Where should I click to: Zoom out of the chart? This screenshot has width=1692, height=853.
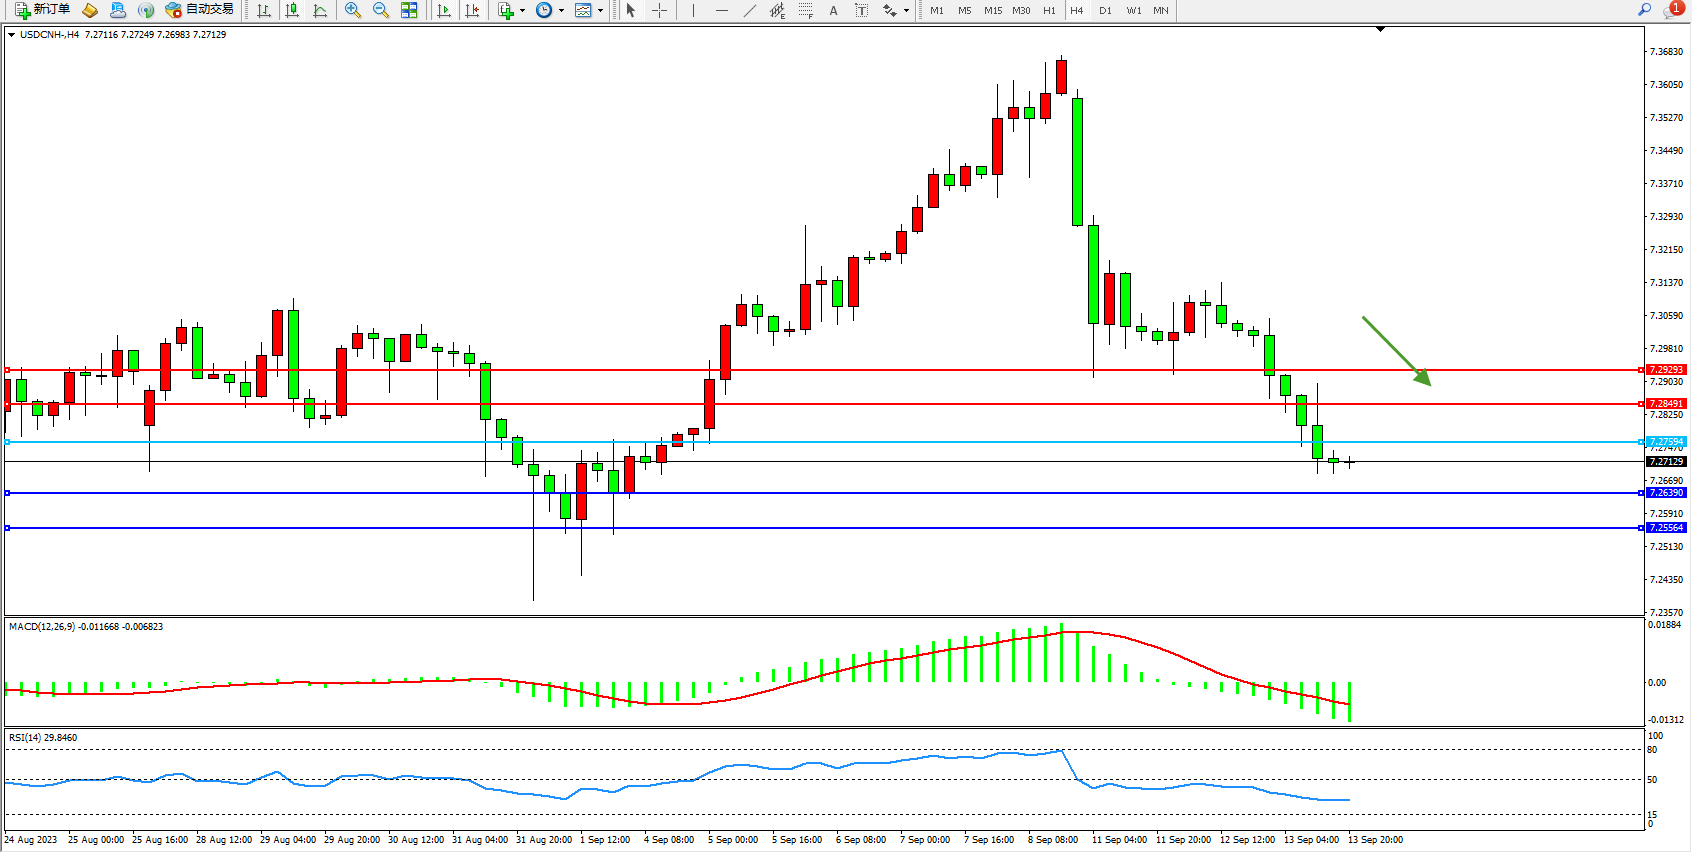380,10
